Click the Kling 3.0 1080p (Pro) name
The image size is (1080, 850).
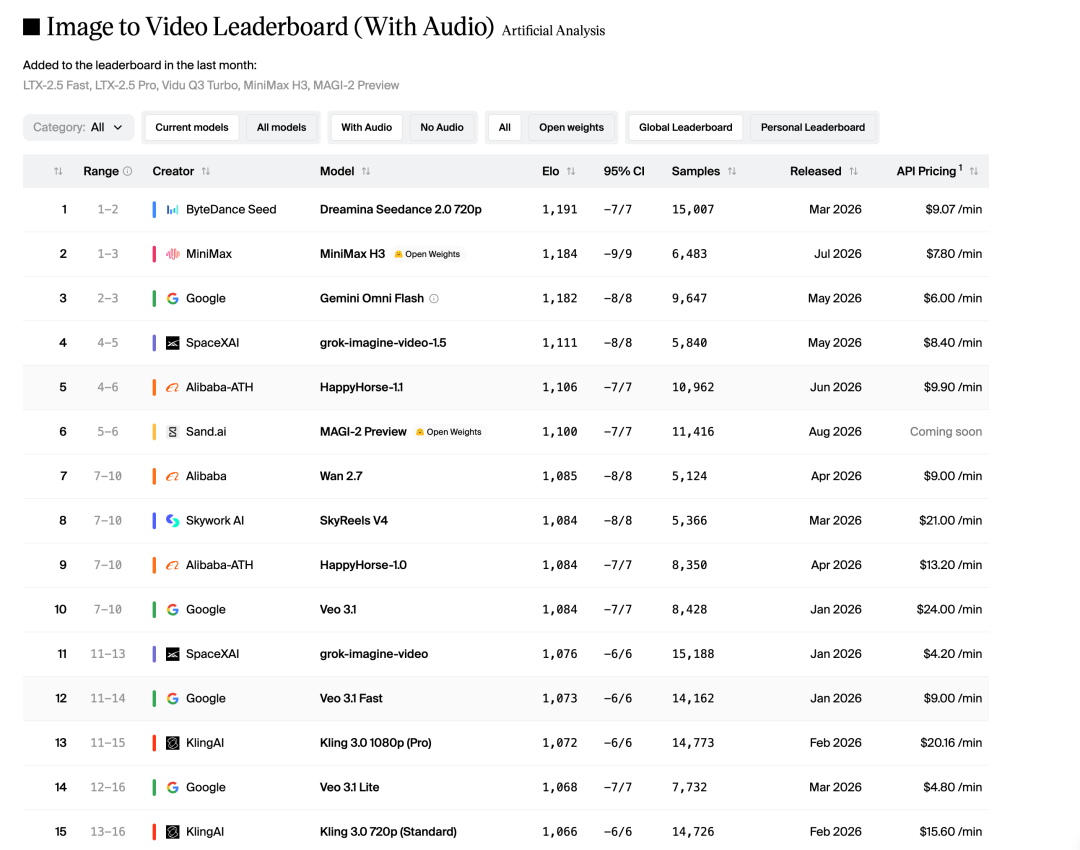(375, 743)
